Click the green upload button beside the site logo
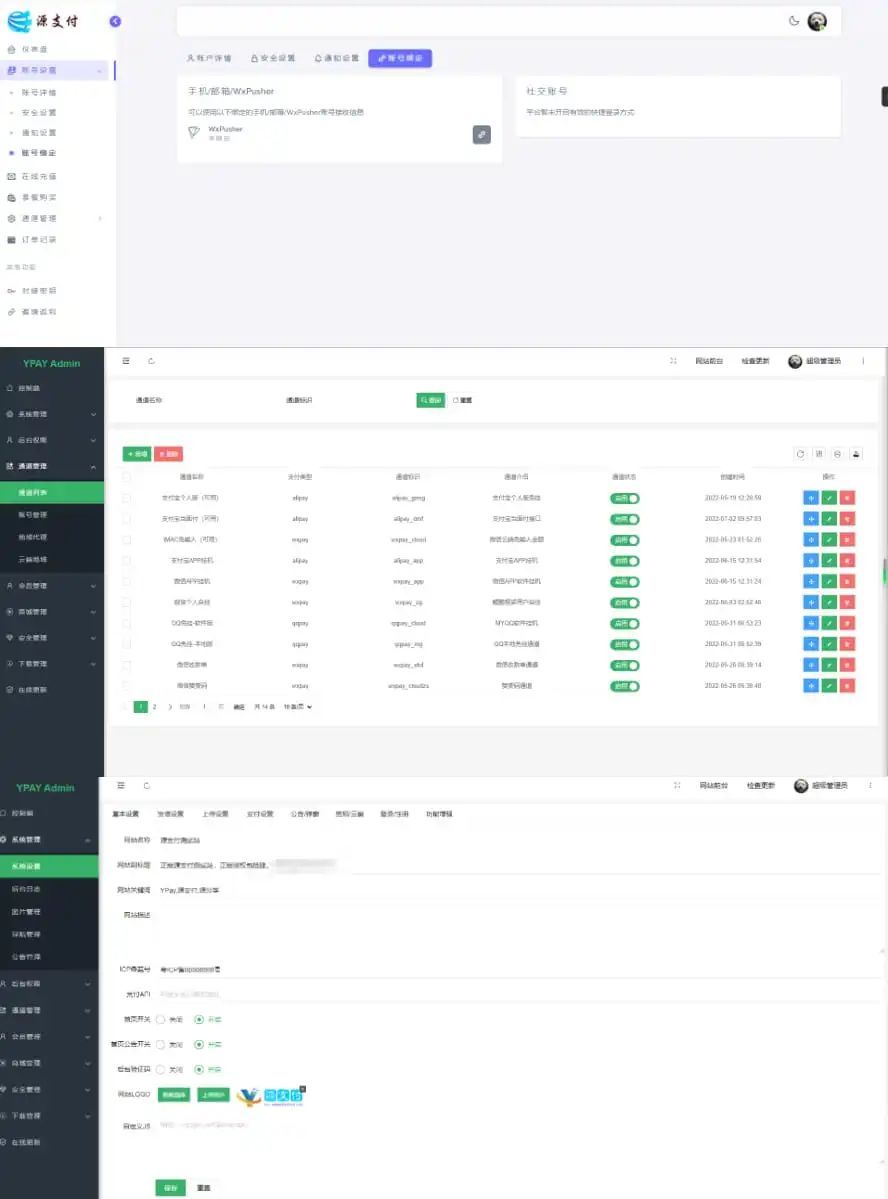This screenshot has width=888, height=1199. (x=213, y=1095)
